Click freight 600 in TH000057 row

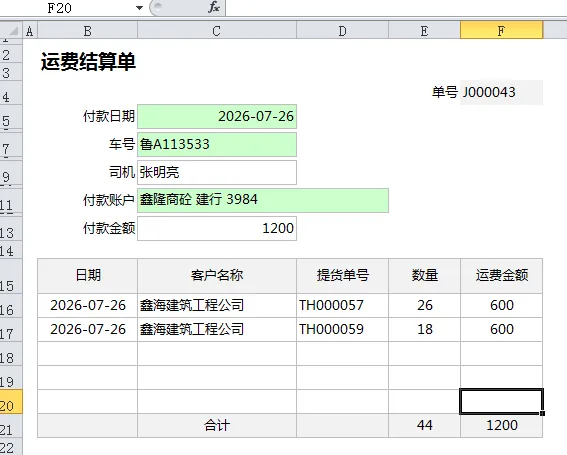pos(502,306)
